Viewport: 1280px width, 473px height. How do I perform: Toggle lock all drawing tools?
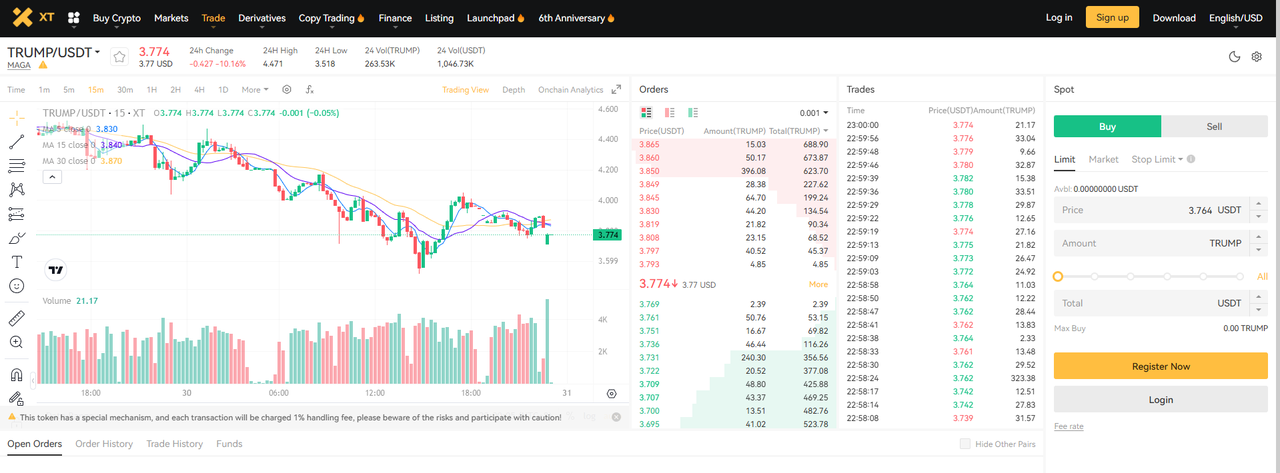click(17, 397)
